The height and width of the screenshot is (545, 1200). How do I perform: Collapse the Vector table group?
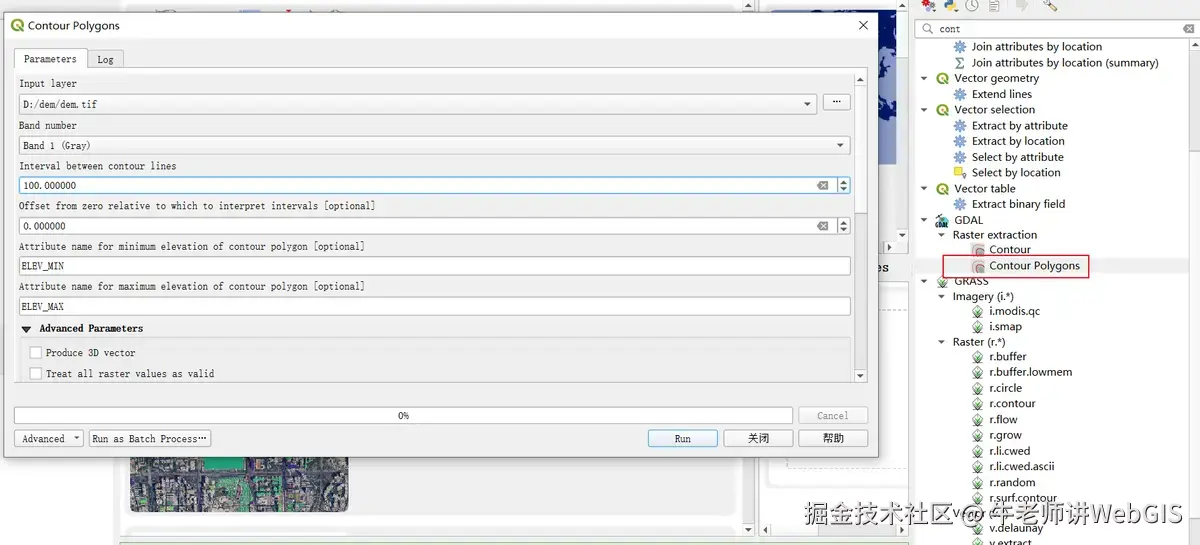click(924, 189)
